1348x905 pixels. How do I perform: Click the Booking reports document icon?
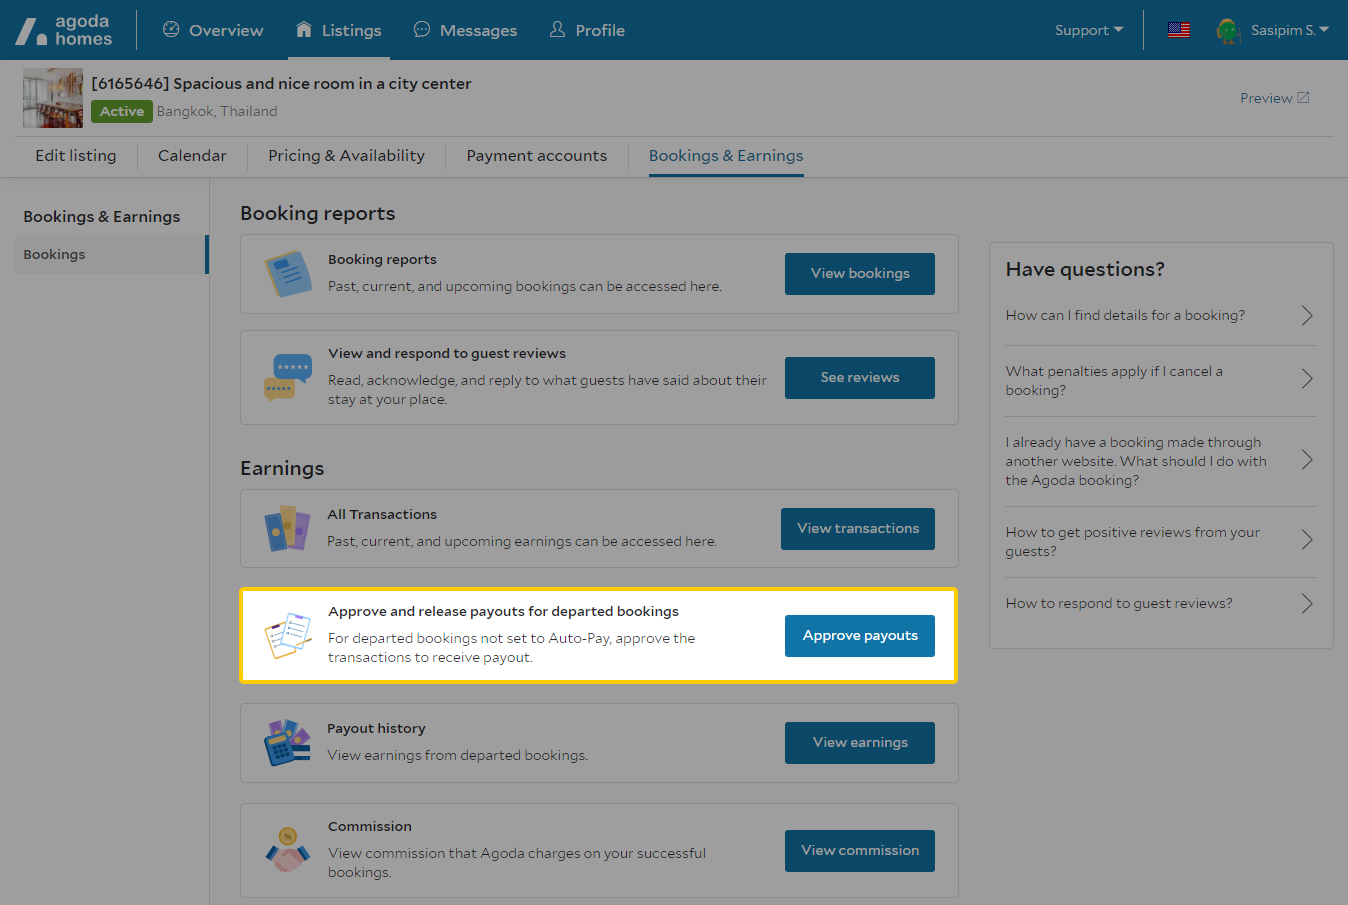point(288,274)
